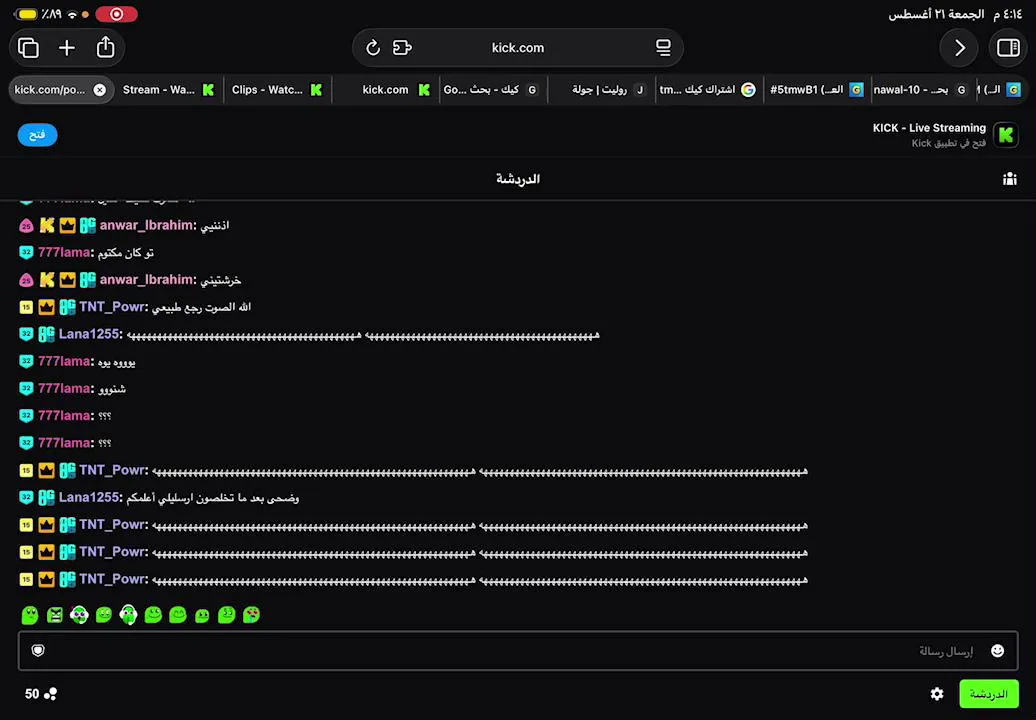Tap the OG badge beside Lana1255 وضحى message
This screenshot has height=720, width=1036.
pos(46,497)
